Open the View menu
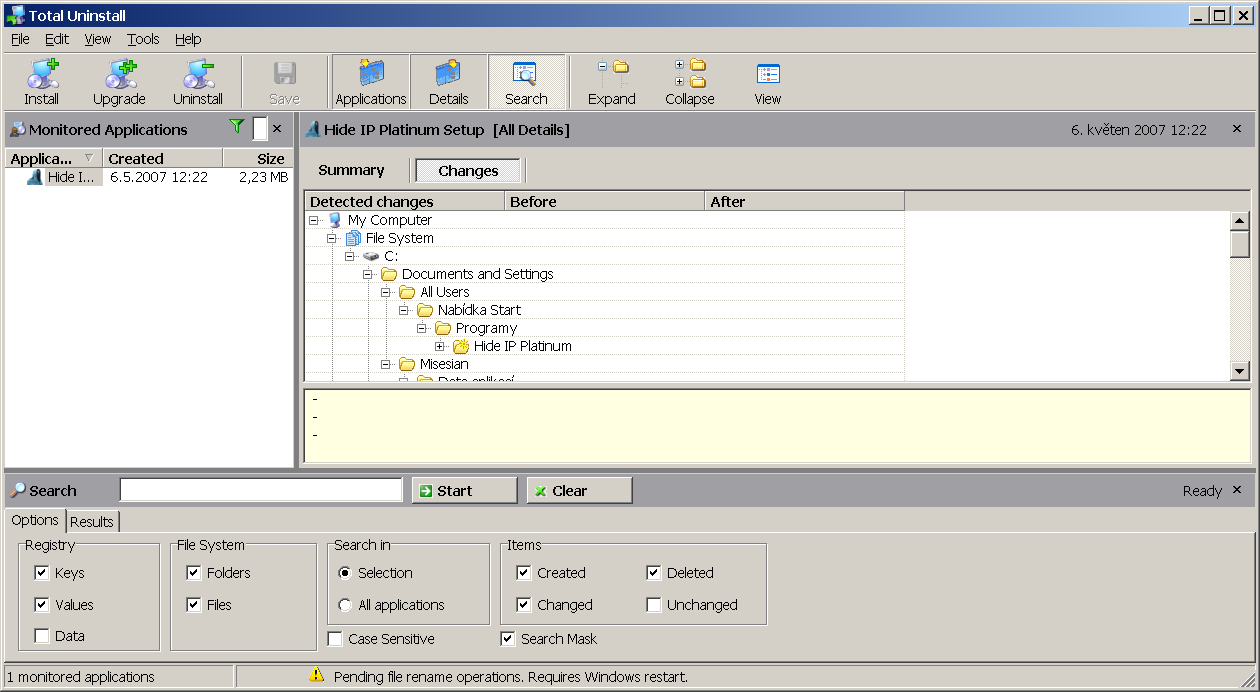 pyautogui.click(x=98, y=39)
